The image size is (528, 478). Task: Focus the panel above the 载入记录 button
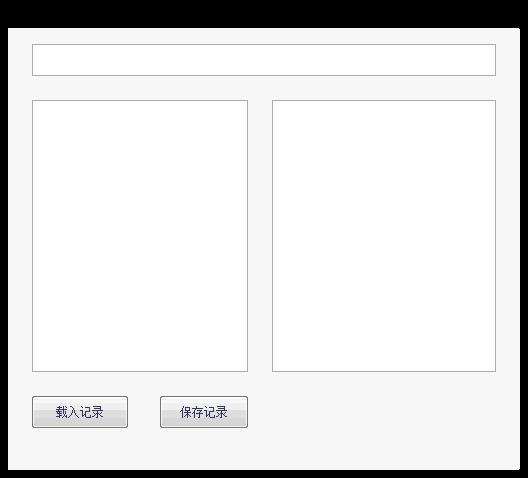click(140, 236)
